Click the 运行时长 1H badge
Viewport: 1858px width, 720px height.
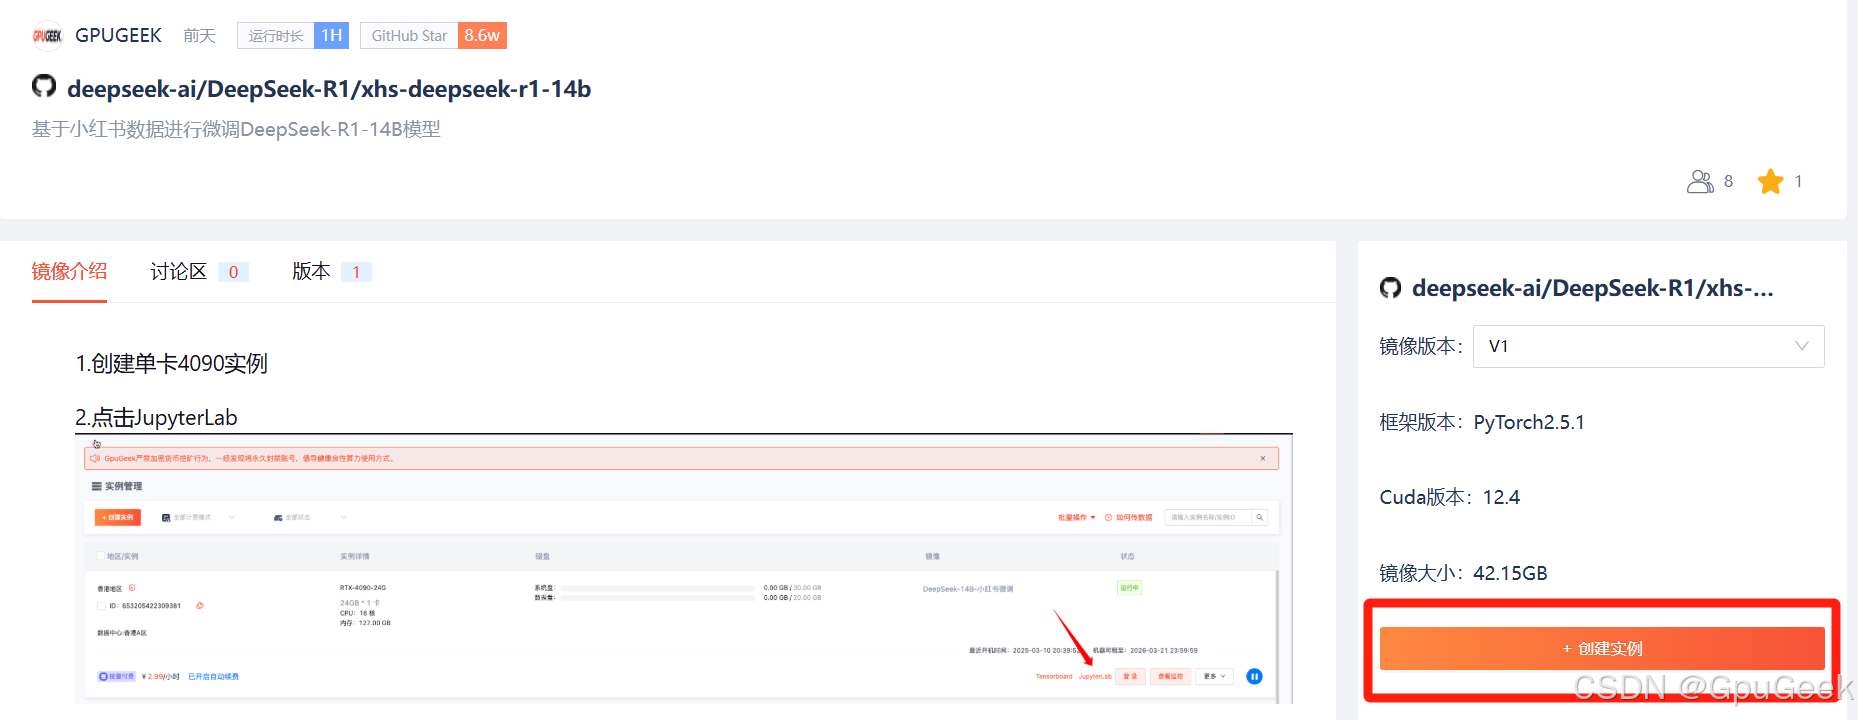(x=293, y=36)
